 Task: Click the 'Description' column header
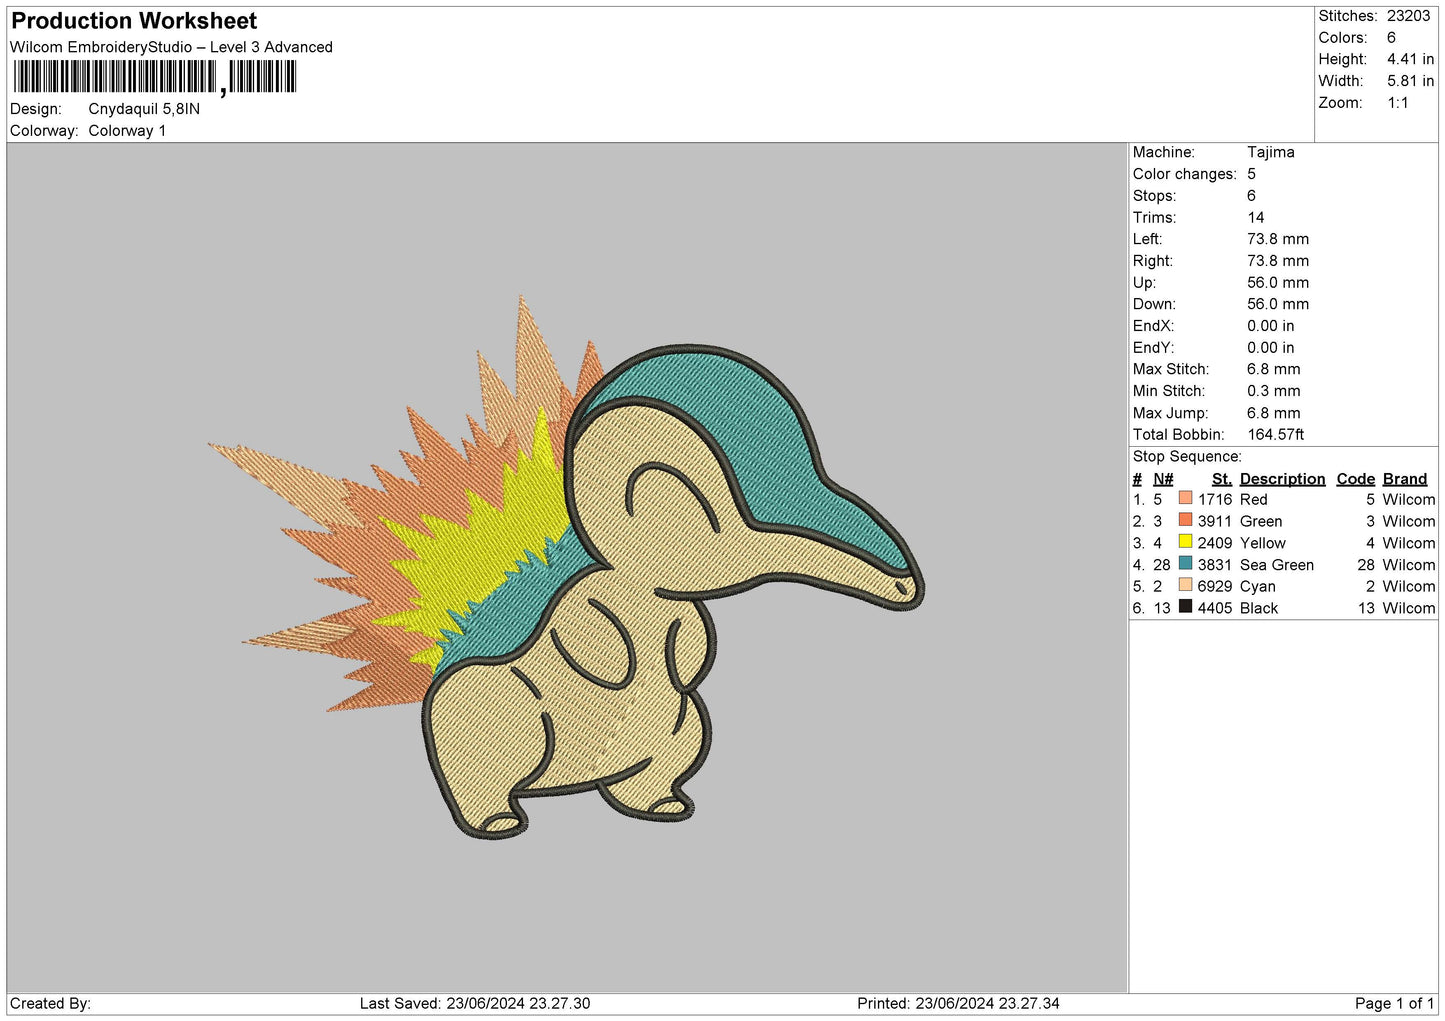(1282, 479)
